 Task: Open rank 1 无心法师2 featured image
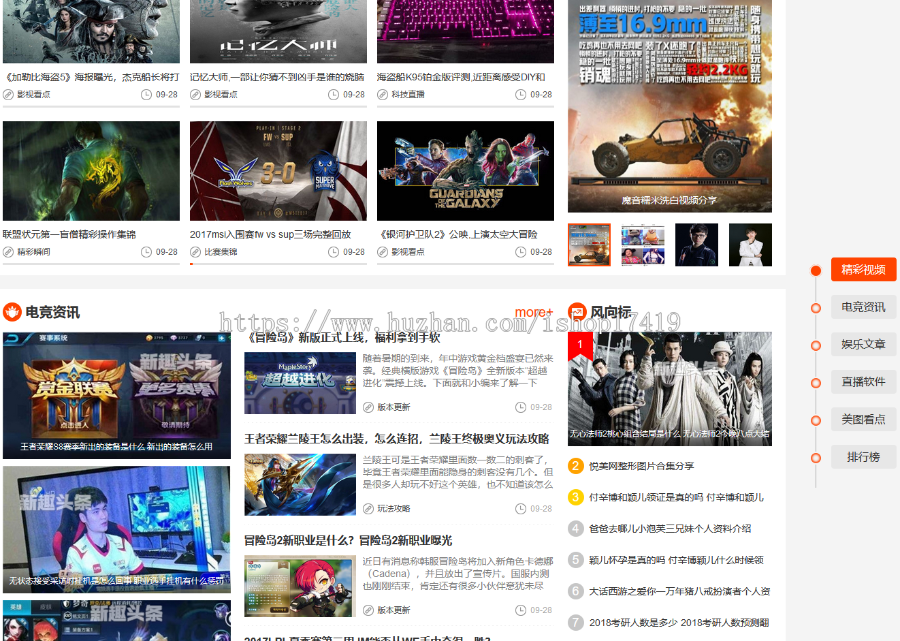point(670,389)
